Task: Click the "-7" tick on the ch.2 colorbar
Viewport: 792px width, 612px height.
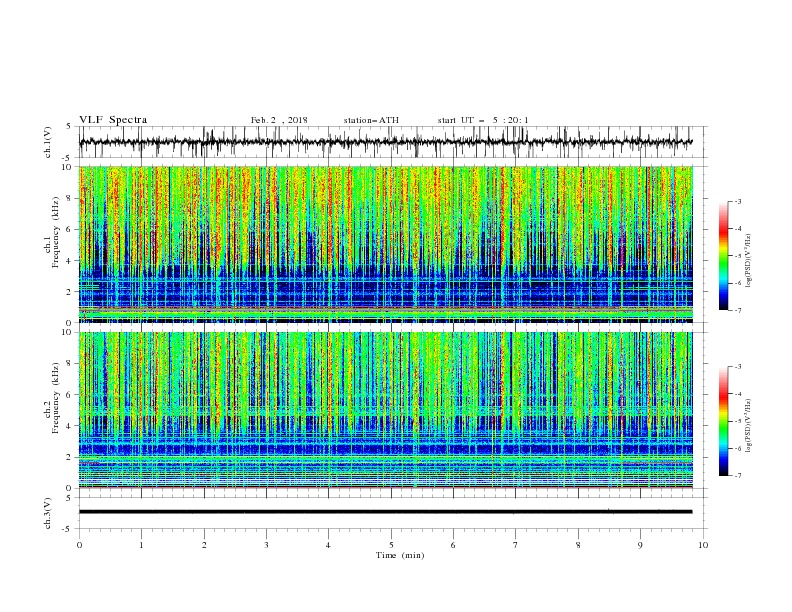Action: point(737,476)
